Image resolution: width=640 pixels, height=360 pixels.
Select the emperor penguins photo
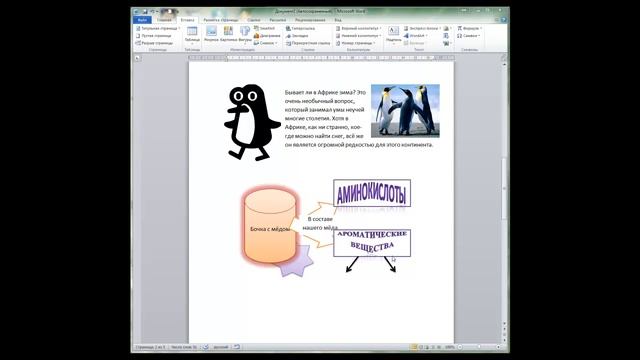405,111
